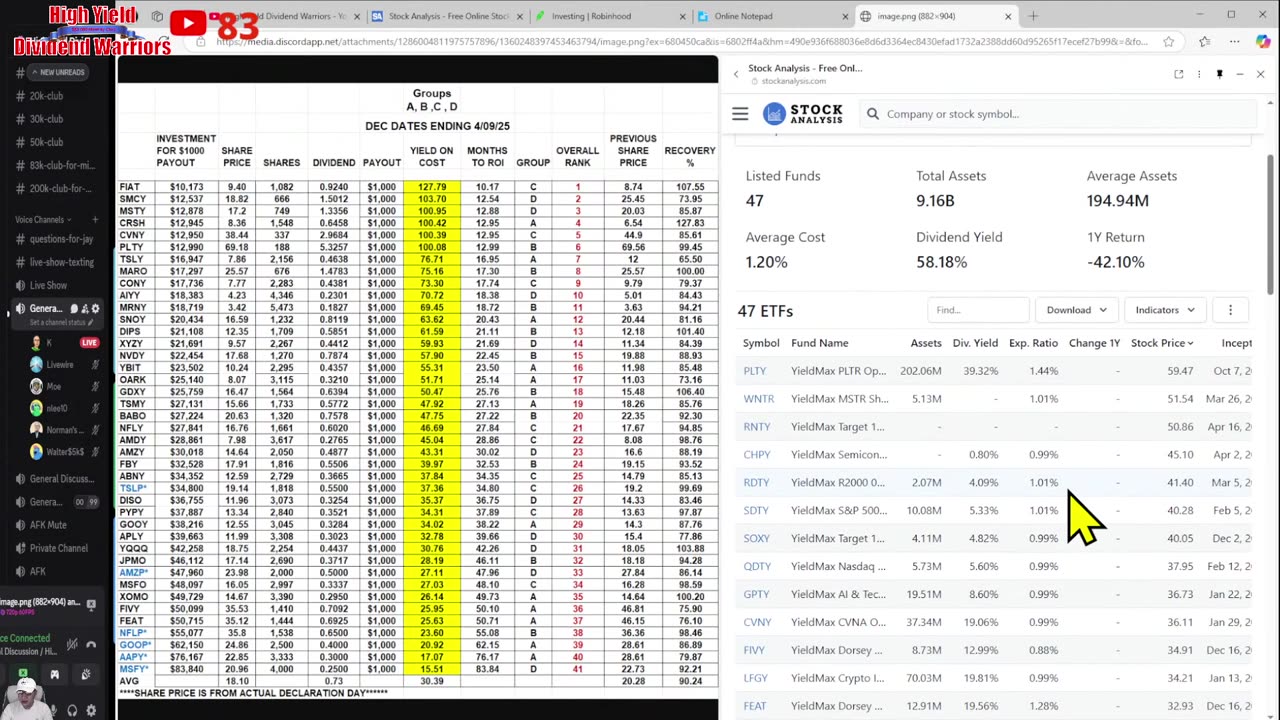Image resolution: width=1280 pixels, height=720 pixels.
Task: Open PLTY ticker link
Action: tap(755, 371)
